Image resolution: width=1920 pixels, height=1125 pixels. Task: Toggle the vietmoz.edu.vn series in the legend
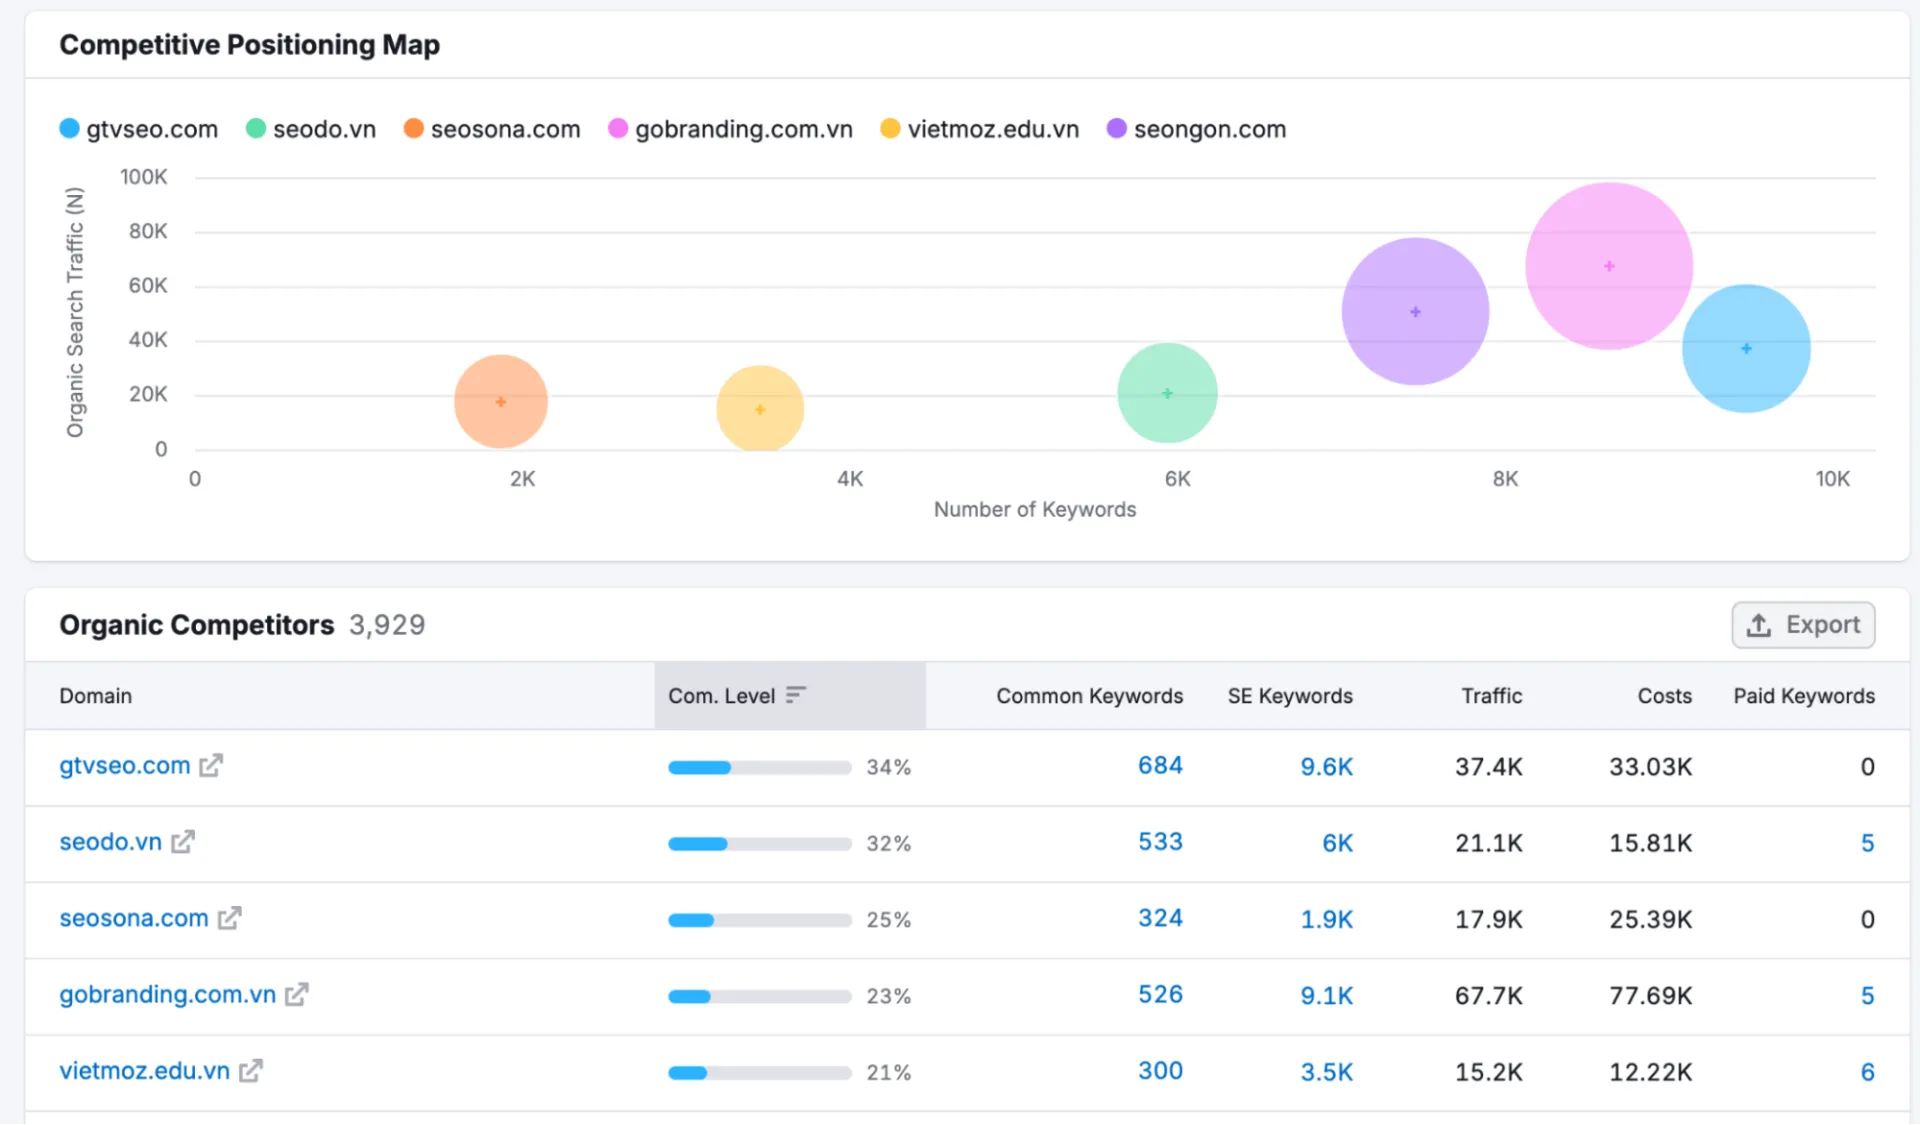tap(979, 129)
